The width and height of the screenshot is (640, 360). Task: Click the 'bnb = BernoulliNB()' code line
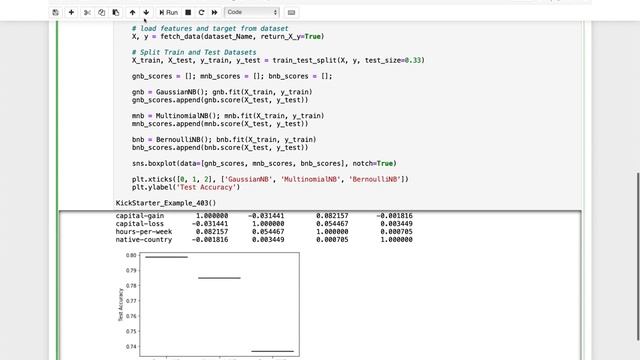[x=224, y=140]
